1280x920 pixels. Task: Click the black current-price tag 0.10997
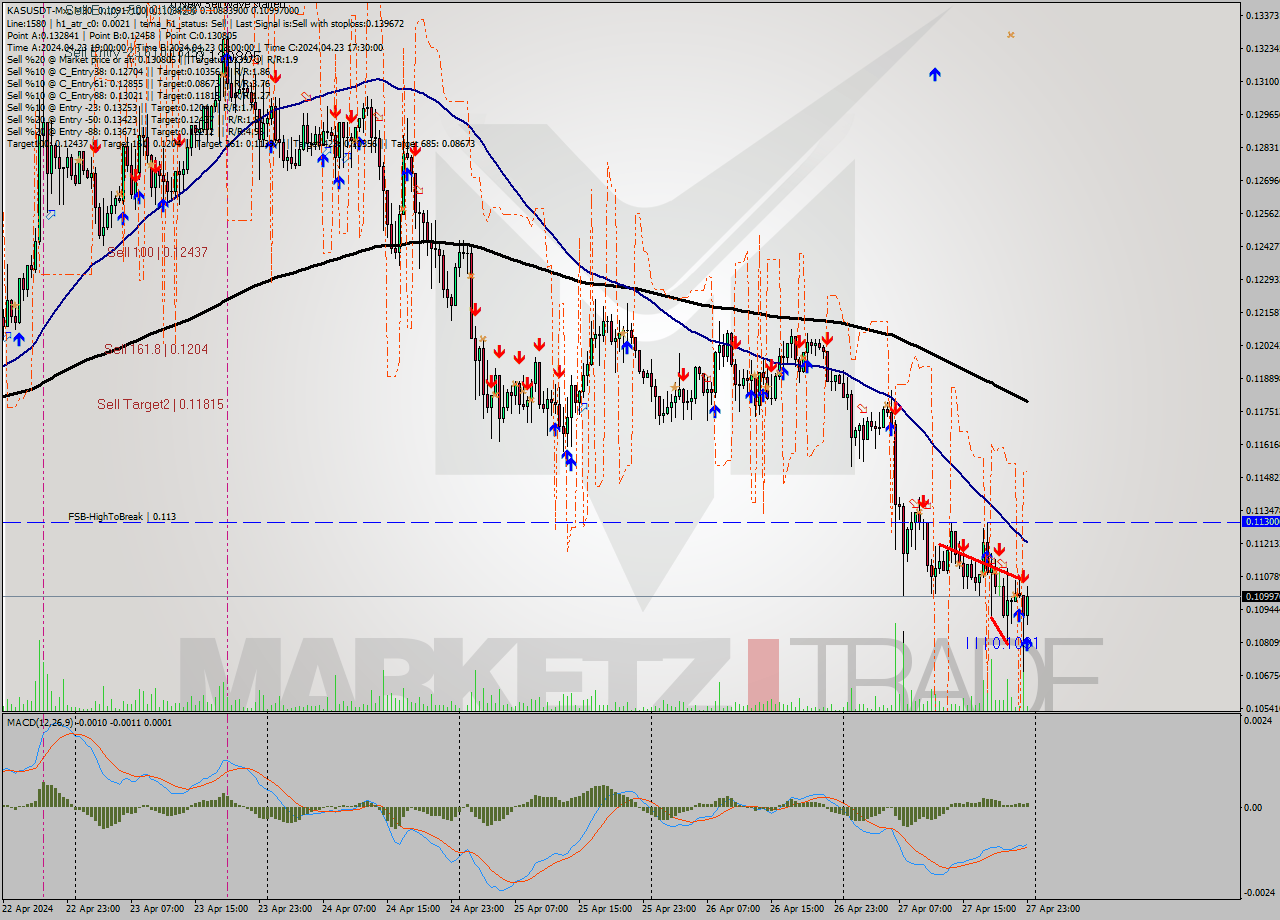(1259, 596)
